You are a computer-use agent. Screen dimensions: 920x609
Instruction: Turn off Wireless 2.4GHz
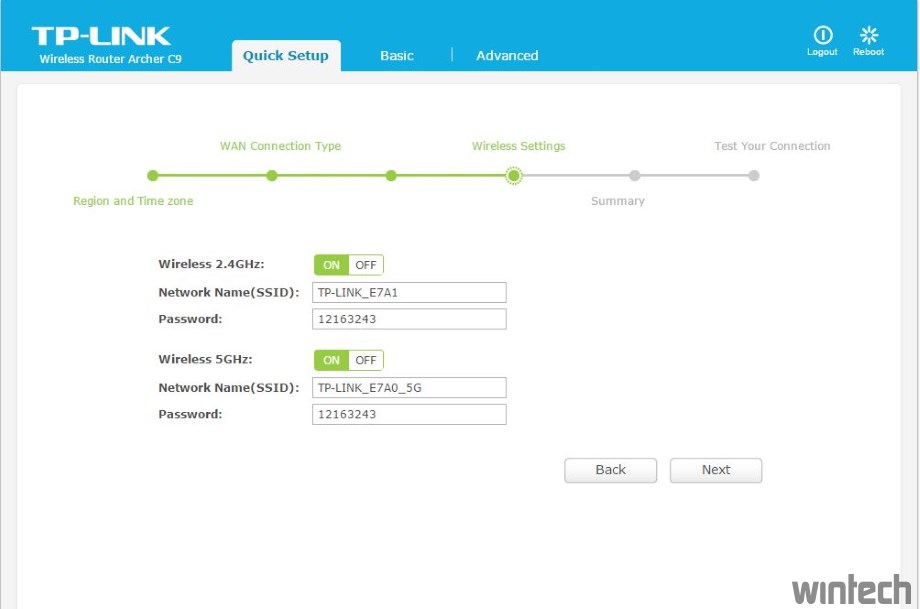(x=366, y=265)
